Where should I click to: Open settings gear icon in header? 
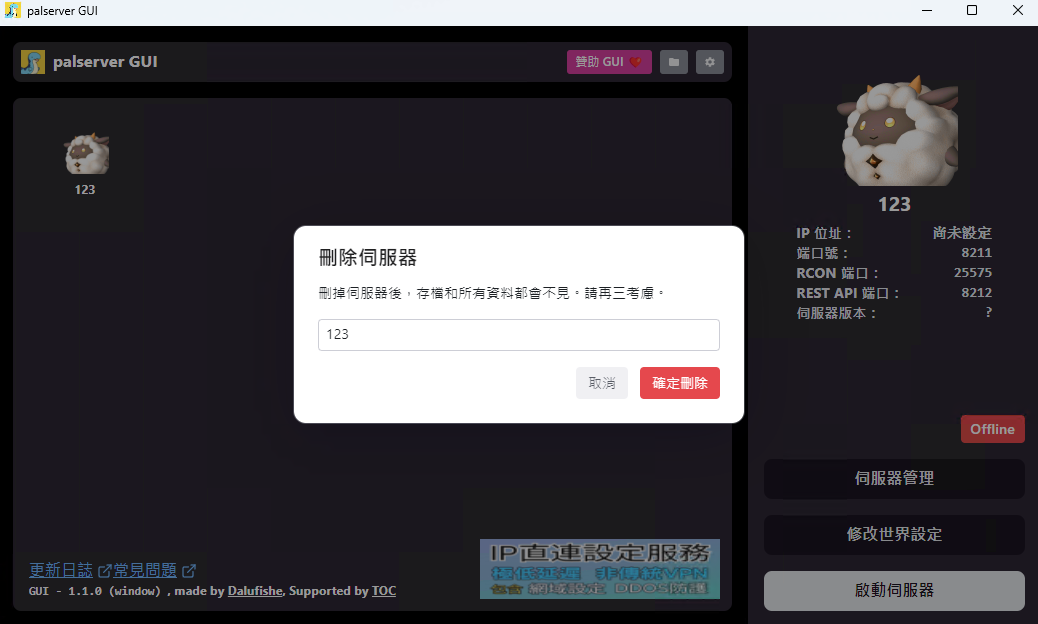click(x=710, y=62)
